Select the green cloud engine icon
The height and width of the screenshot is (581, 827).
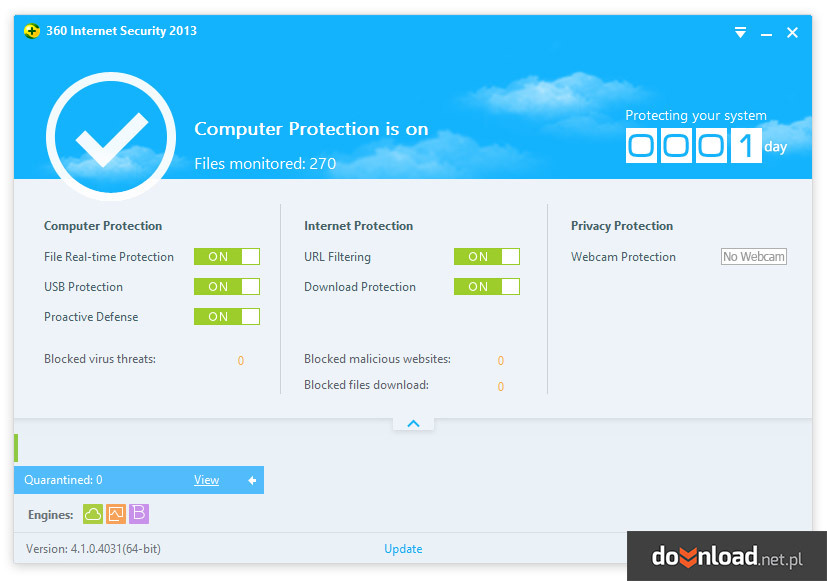pyautogui.click(x=93, y=514)
